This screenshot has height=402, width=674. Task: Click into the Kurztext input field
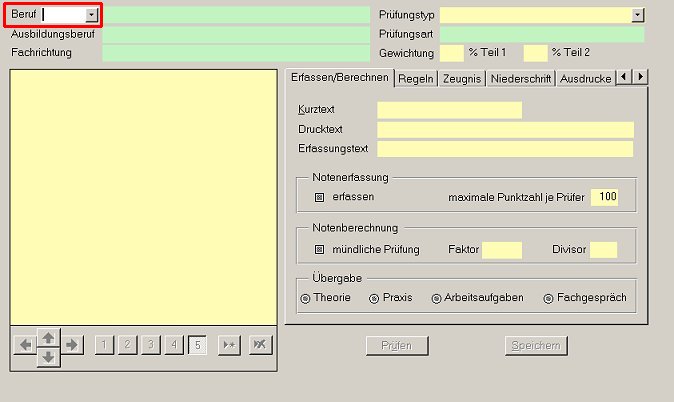coord(449,110)
